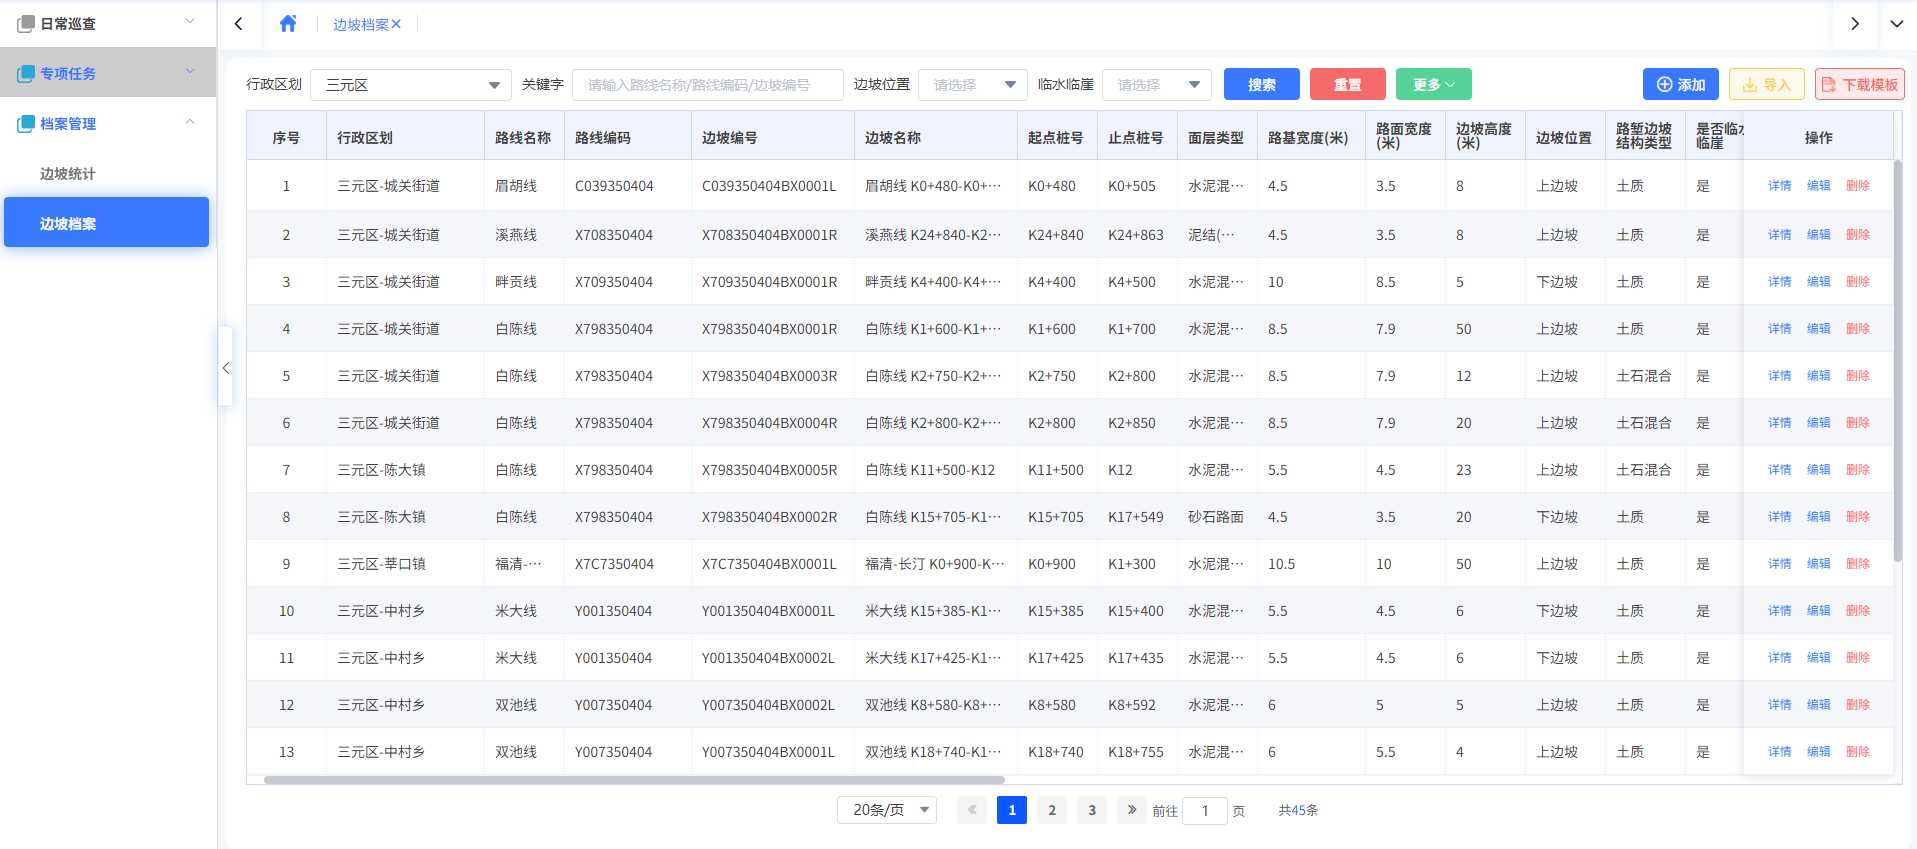
Task: Click the previous pages arrow in pagination
Action: click(x=972, y=810)
